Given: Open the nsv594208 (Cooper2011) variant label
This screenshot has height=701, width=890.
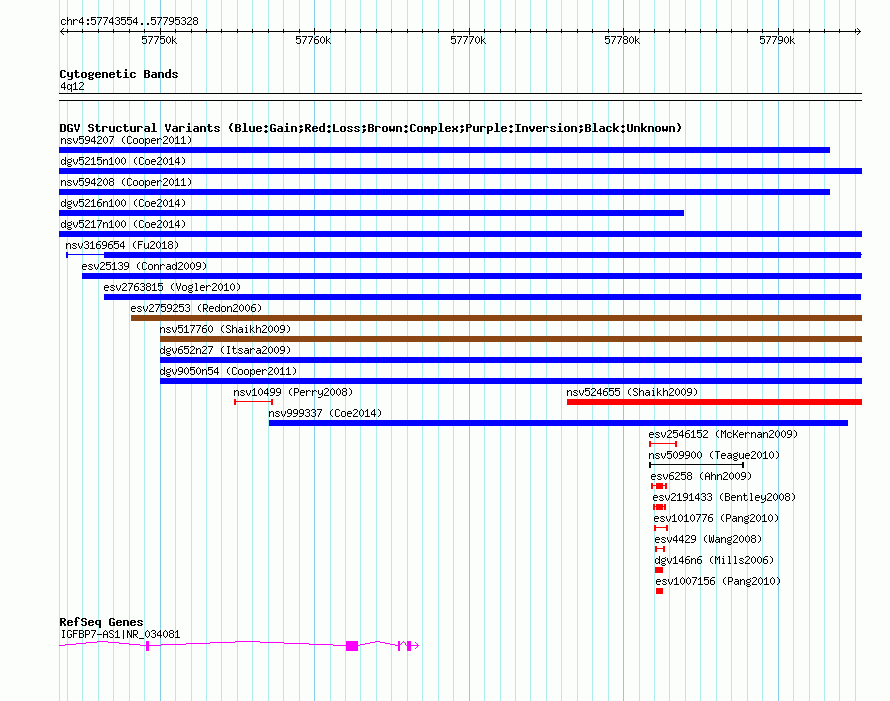Looking at the screenshot, I should coord(126,182).
